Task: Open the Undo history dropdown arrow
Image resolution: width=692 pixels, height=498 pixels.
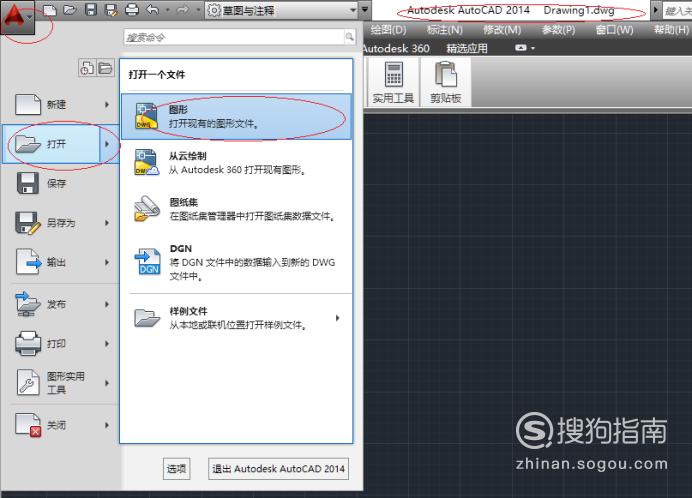Action: click(x=167, y=10)
